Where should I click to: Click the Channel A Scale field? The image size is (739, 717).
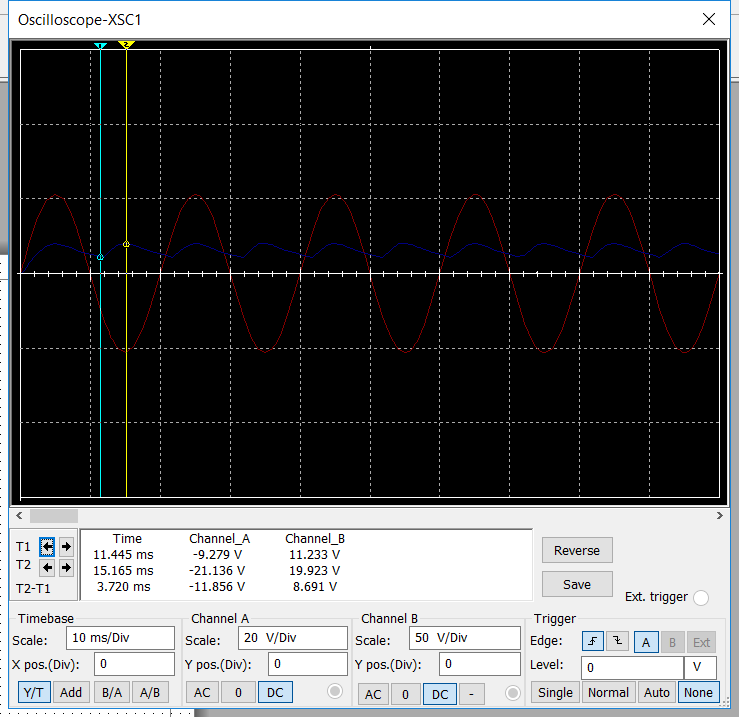coord(292,639)
